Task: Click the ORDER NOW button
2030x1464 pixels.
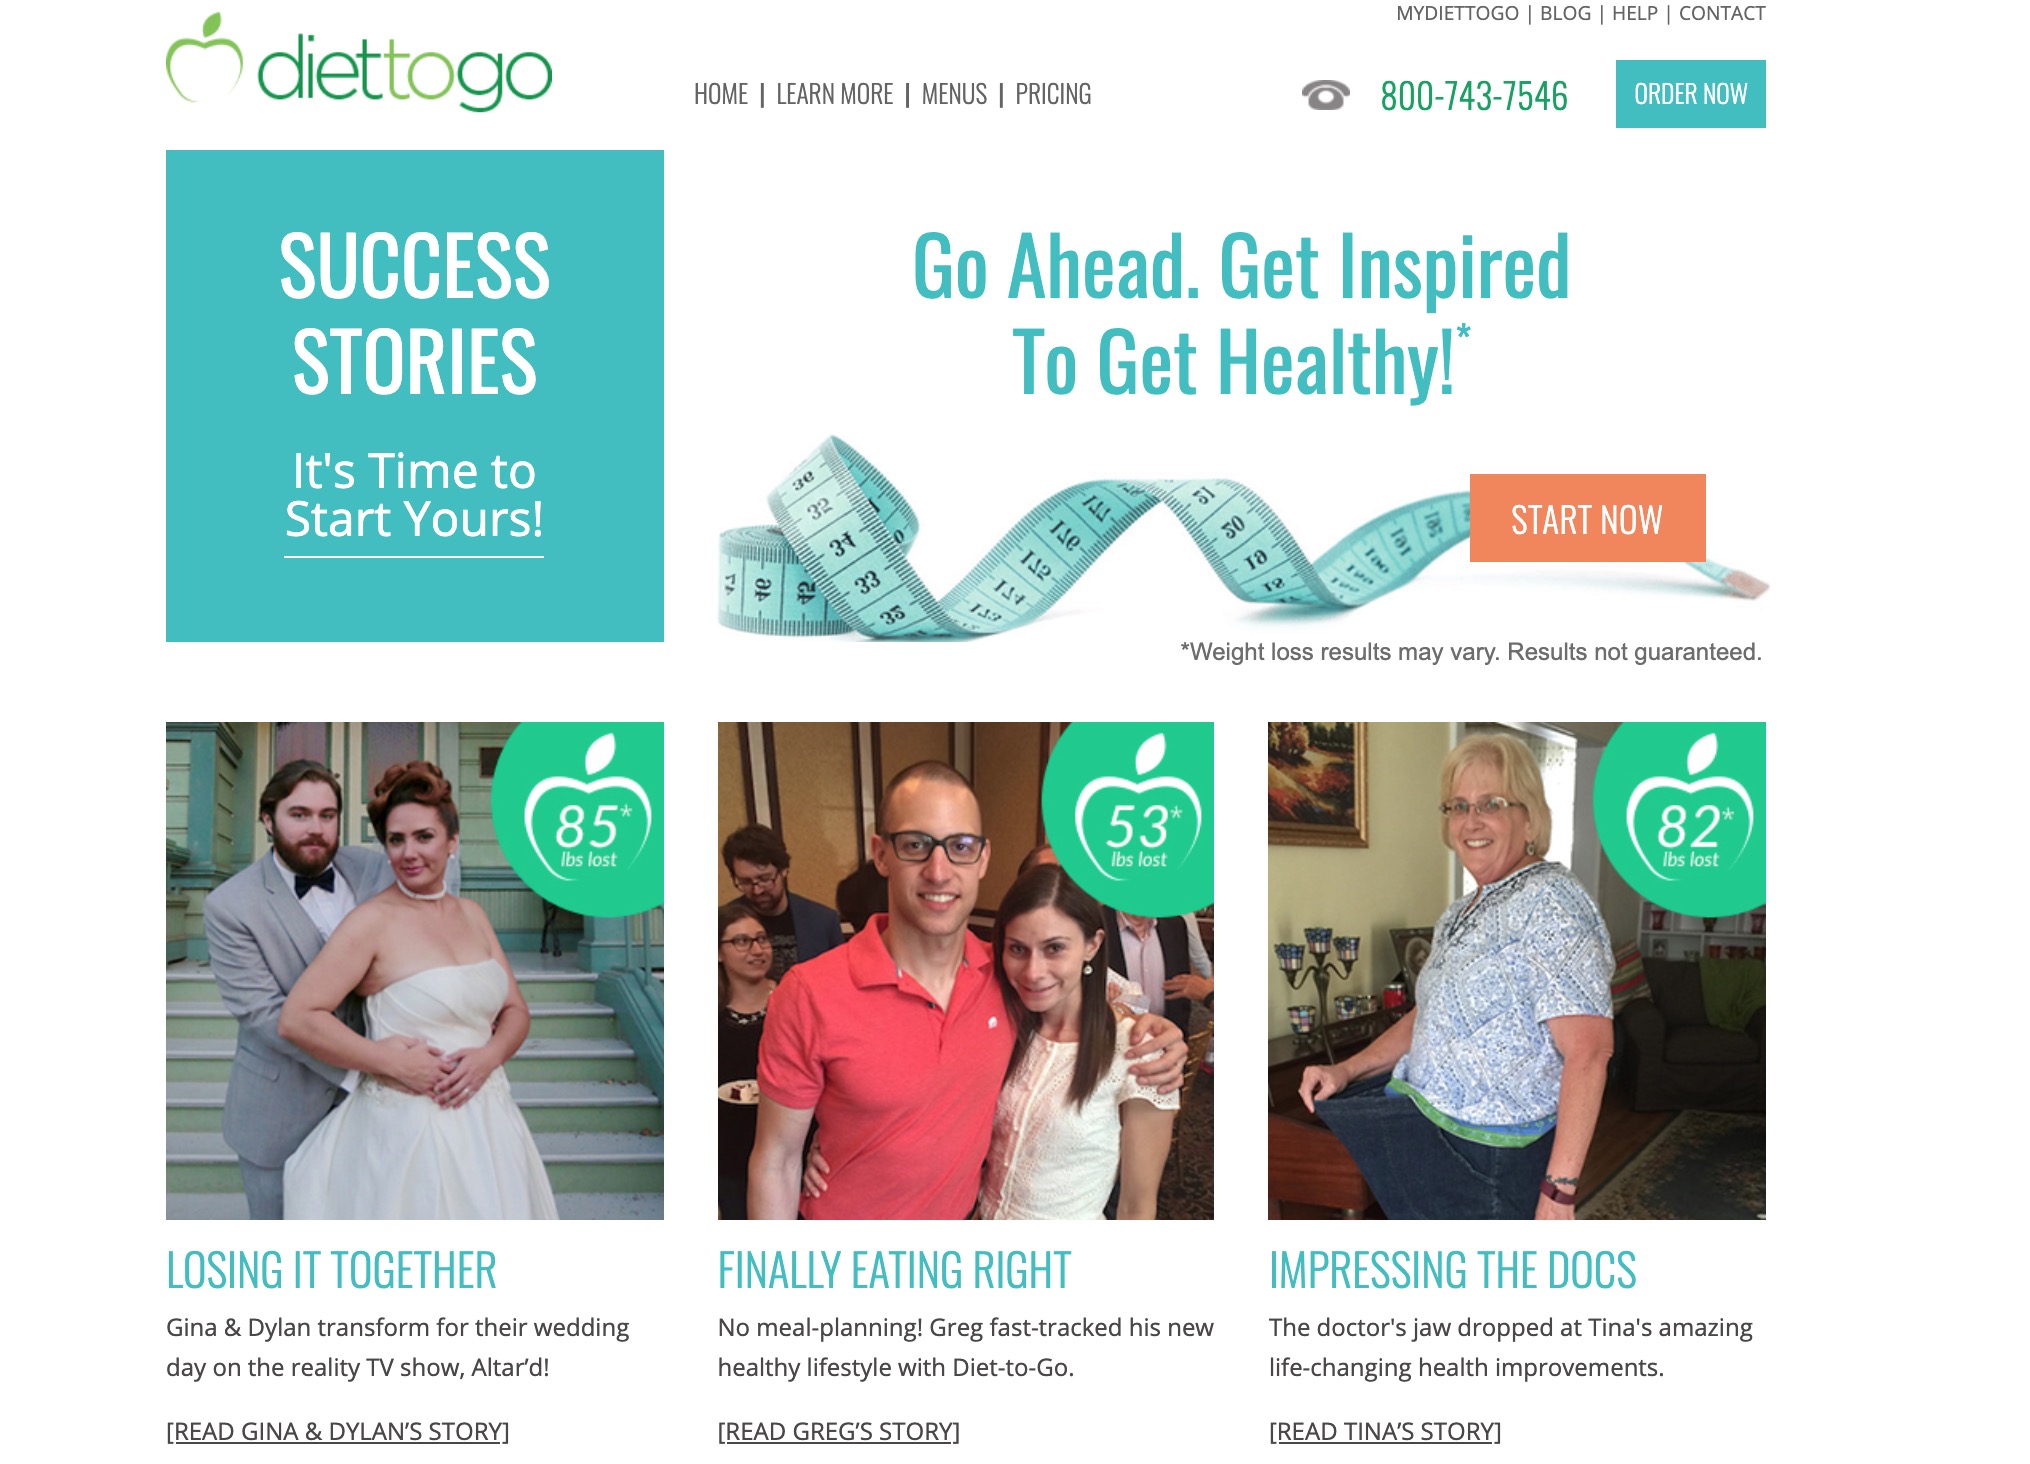Action: tap(1691, 94)
